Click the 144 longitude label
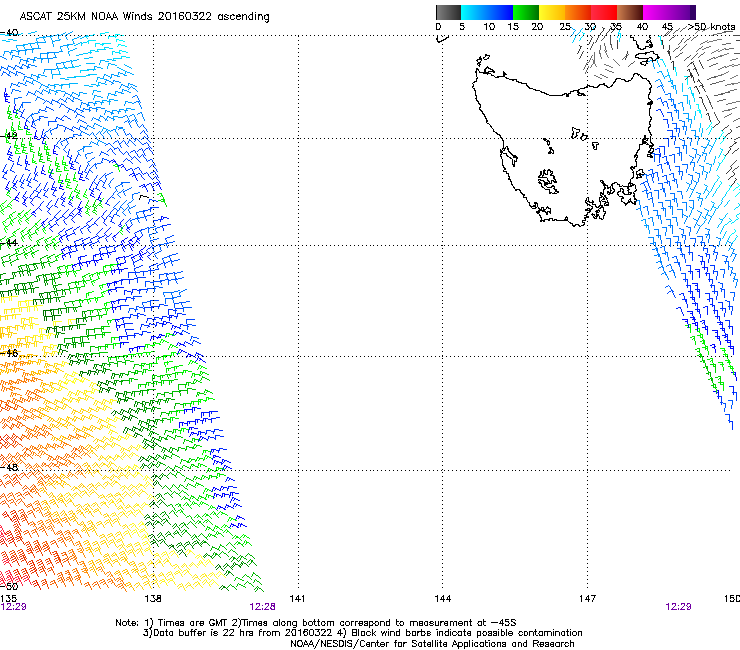The width and height of the screenshot is (740, 650). tap(443, 599)
